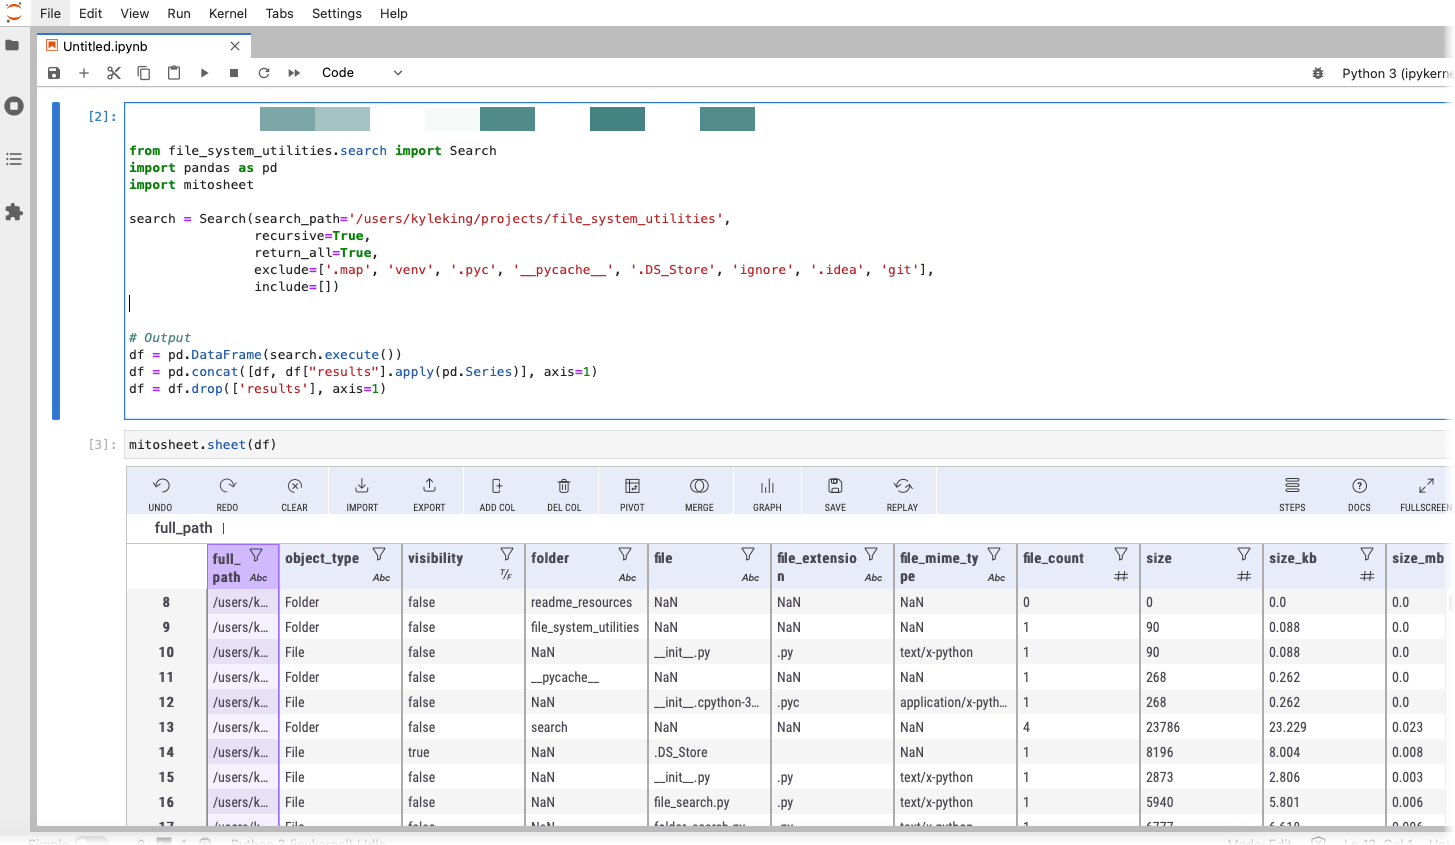The width and height of the screenshot is (1455, 845).
Task: Open Mito Docs
Action: 1359,494
